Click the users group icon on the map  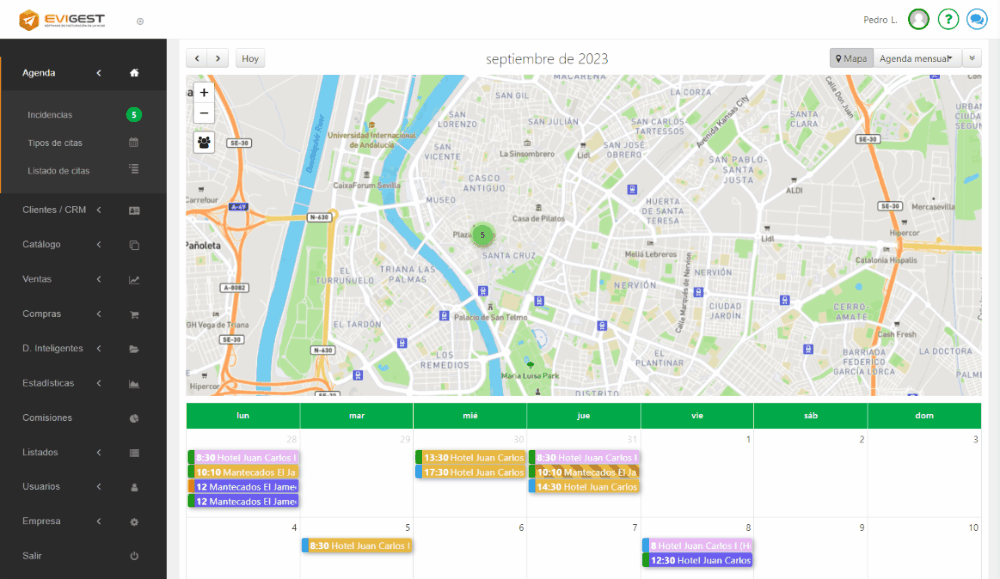[x=204, y=142]
